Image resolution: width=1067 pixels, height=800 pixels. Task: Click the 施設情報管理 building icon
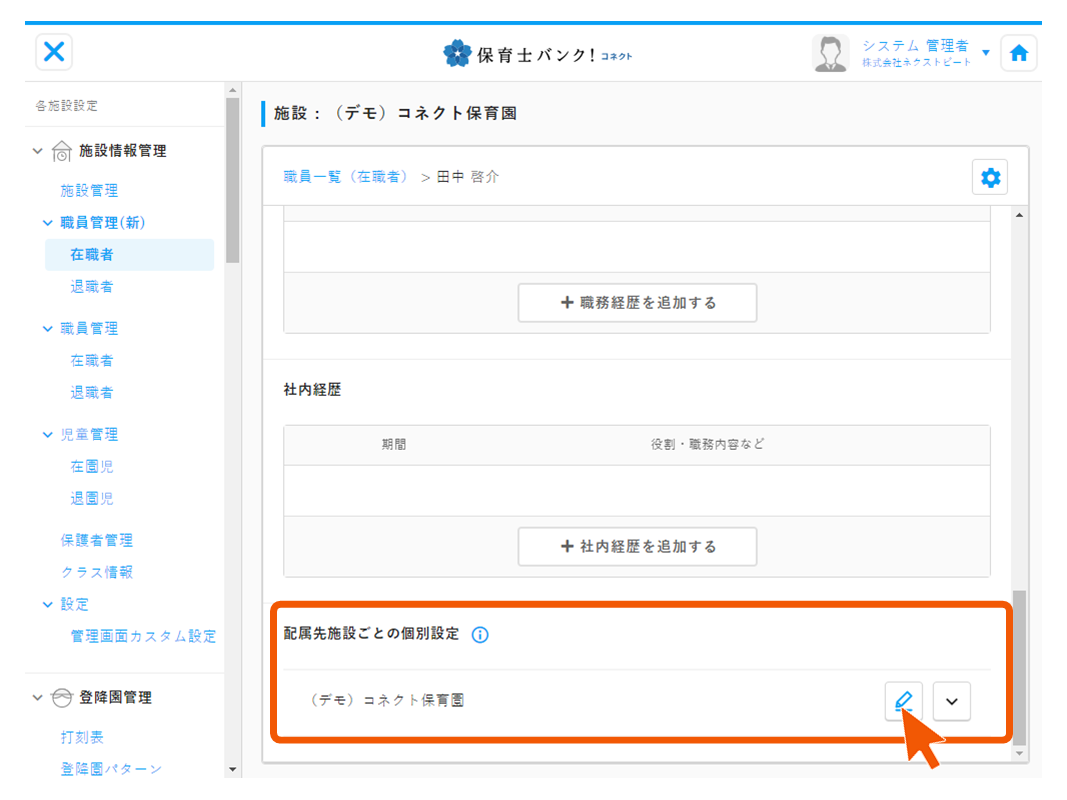[x=61, y=152]
